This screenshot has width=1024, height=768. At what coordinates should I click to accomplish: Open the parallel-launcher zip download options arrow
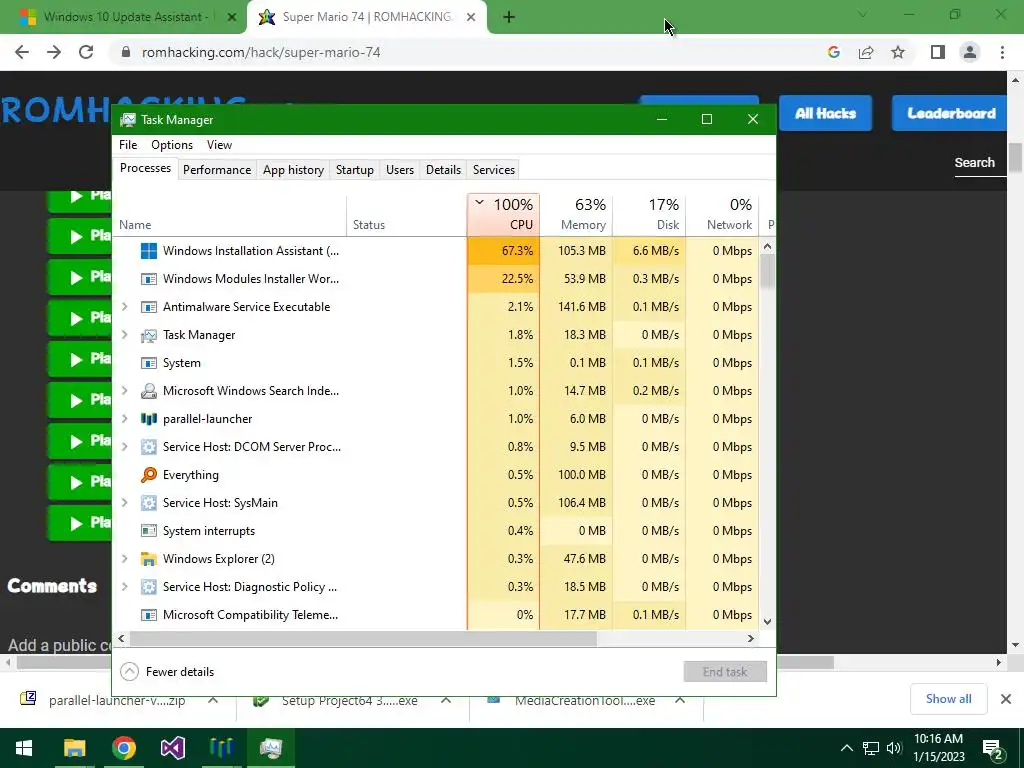click(x=213, y=700)
